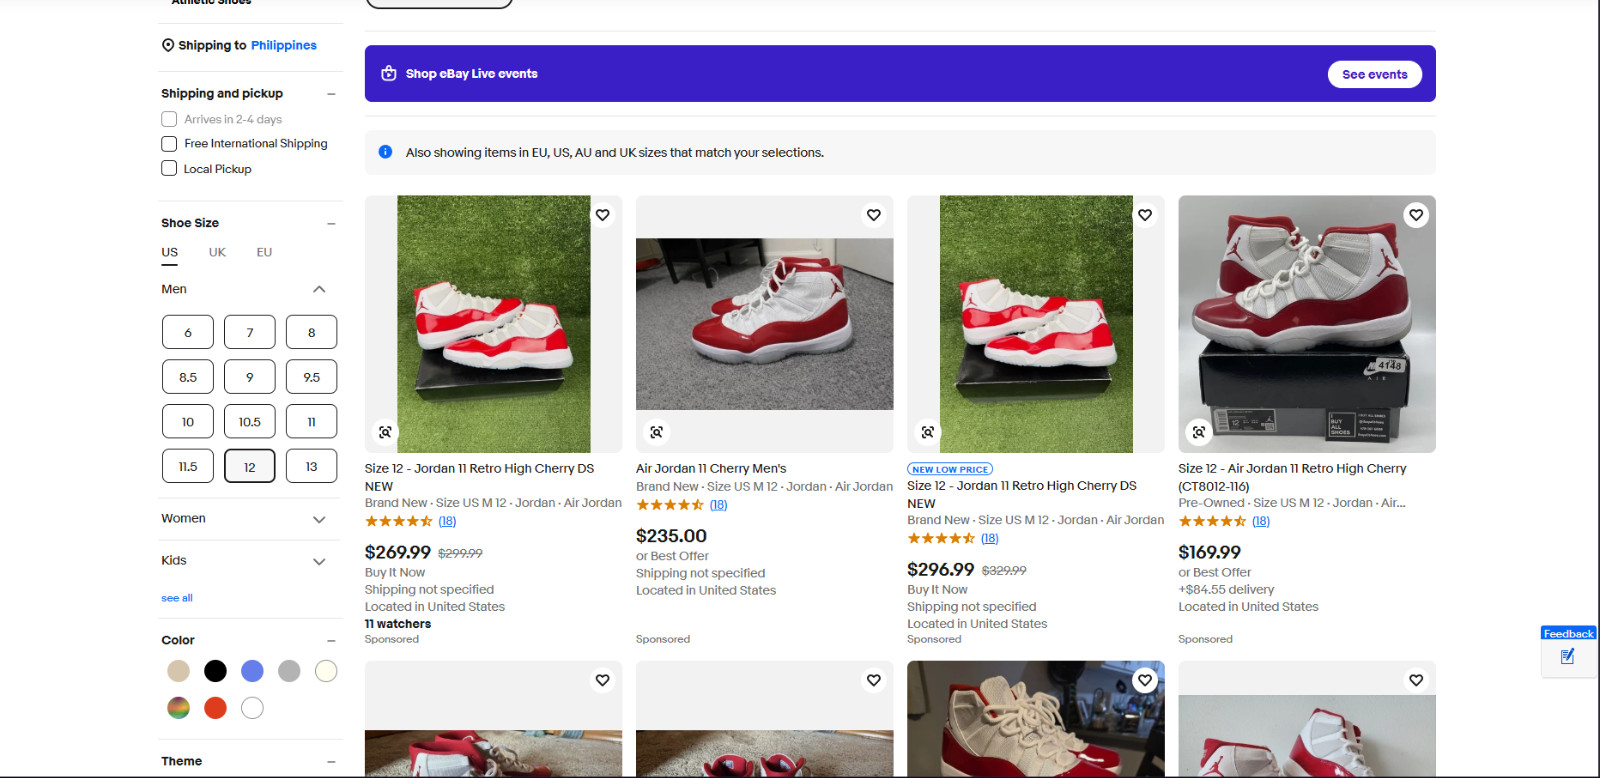Screen dimensions: 1600x778
Task: Enable the Arrives in 2-4 days filter
Action: (x=169, y=119)
